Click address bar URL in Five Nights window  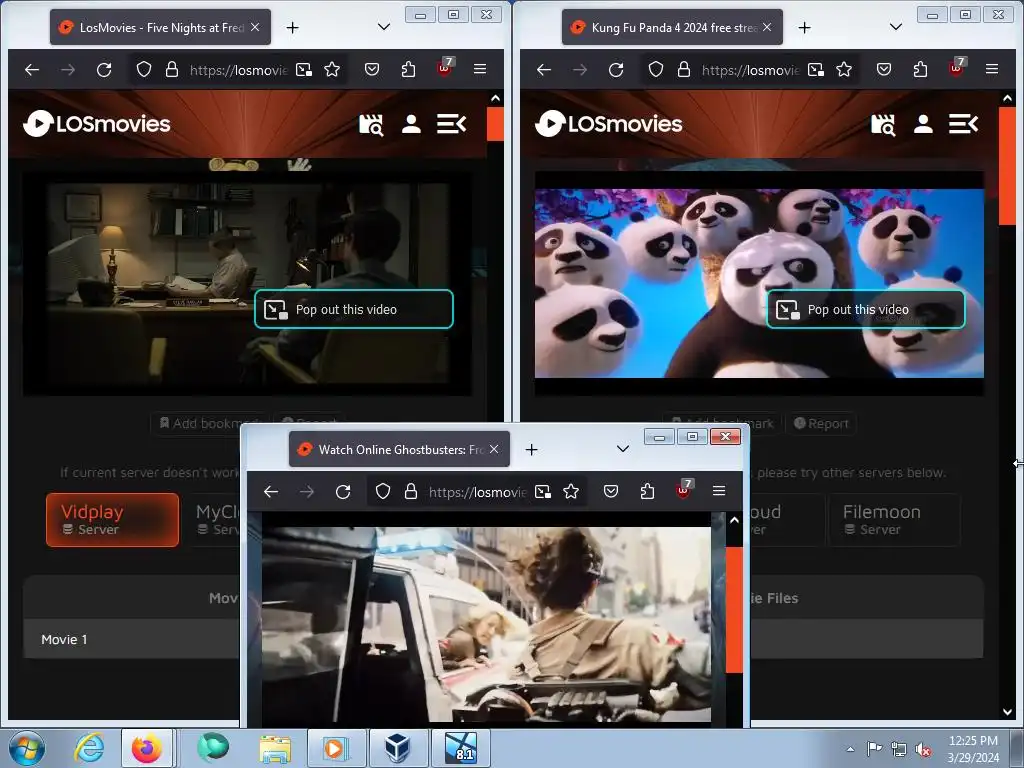pos(238,70)
